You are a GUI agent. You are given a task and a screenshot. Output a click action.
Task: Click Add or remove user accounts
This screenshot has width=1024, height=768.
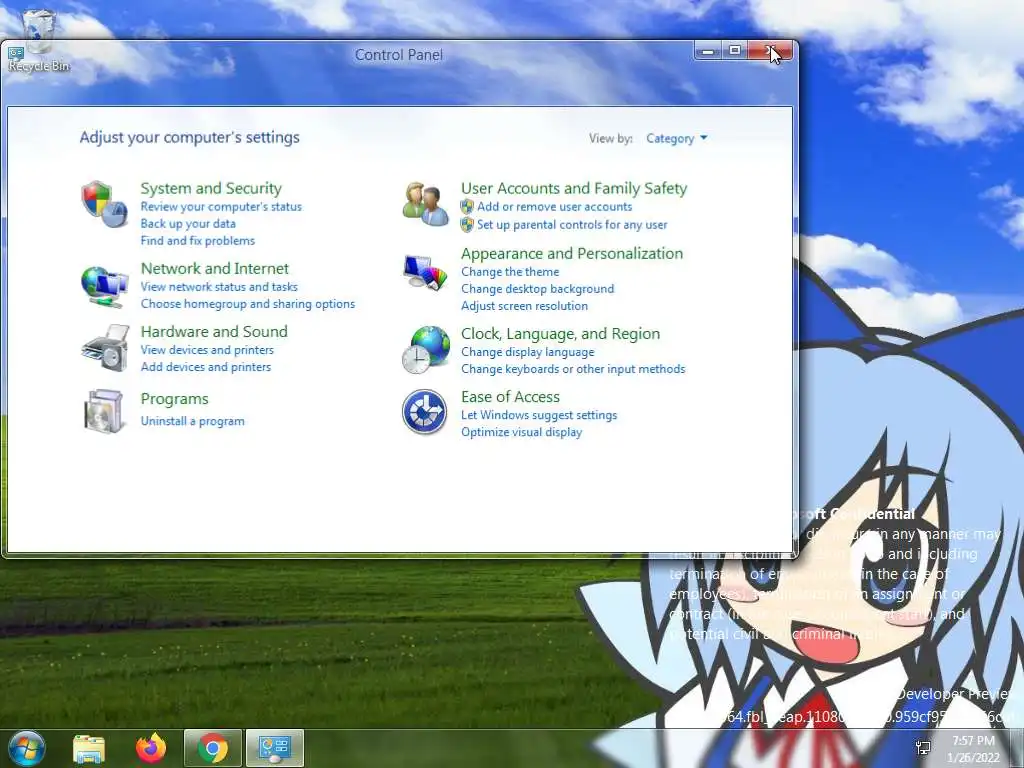pos(554,206)
